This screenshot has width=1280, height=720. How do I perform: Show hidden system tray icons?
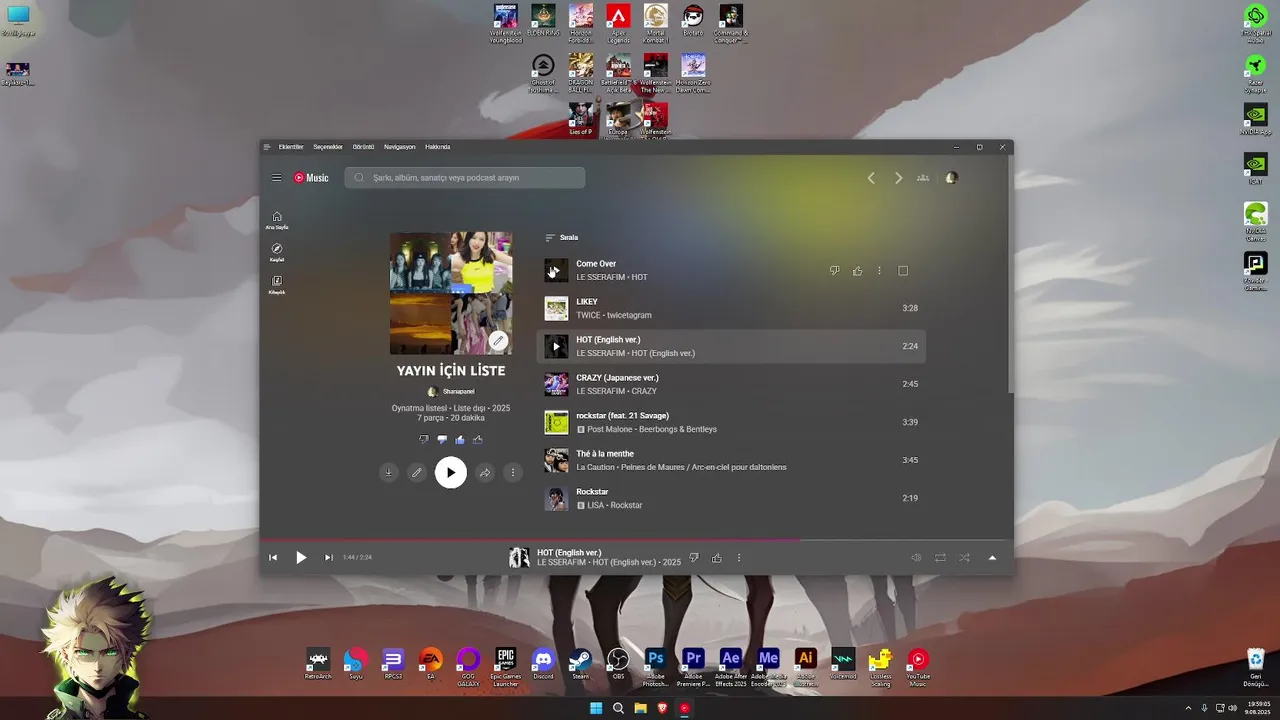(1188, 708)
